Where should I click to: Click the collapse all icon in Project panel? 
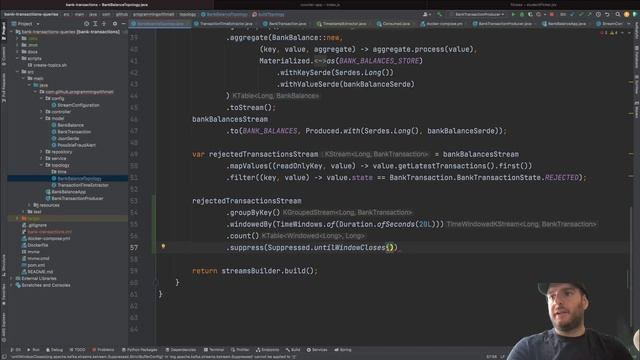point(104,24)
